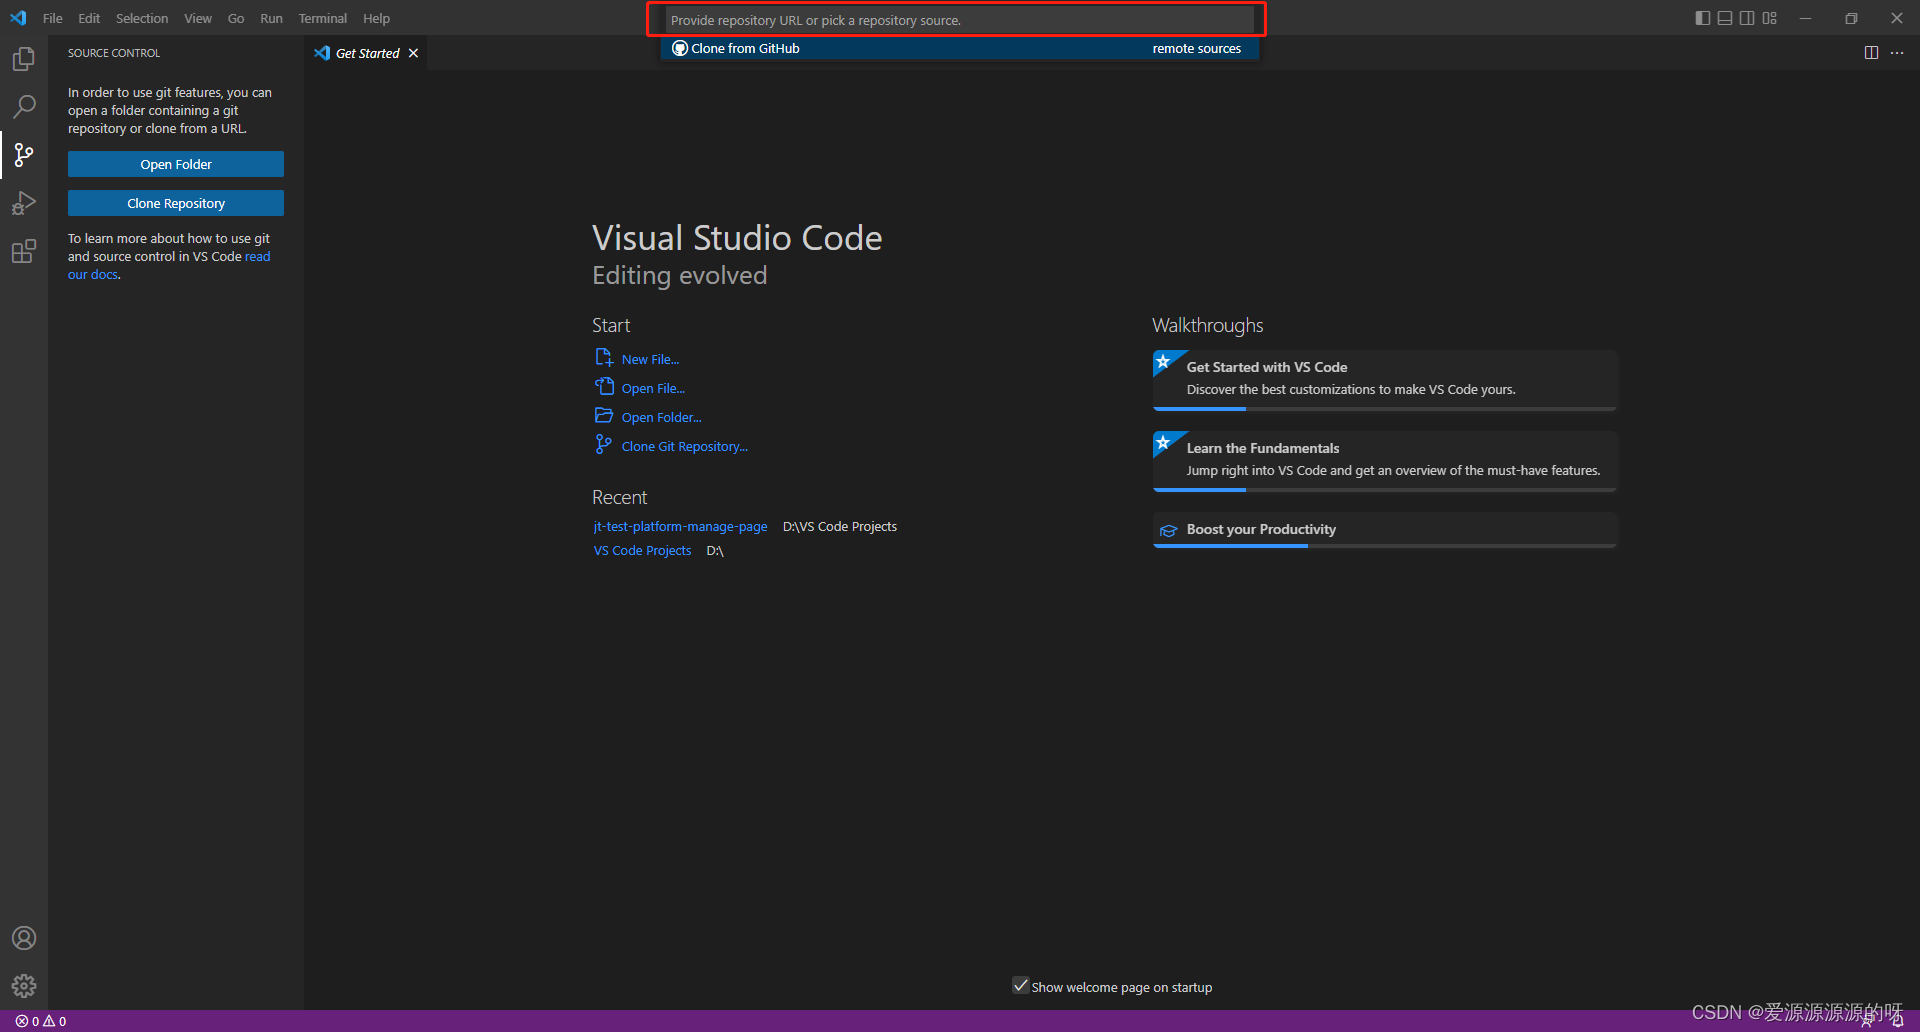
Task: Open Get Started with VS Code walkthrough
Action: pos(1385,380)
